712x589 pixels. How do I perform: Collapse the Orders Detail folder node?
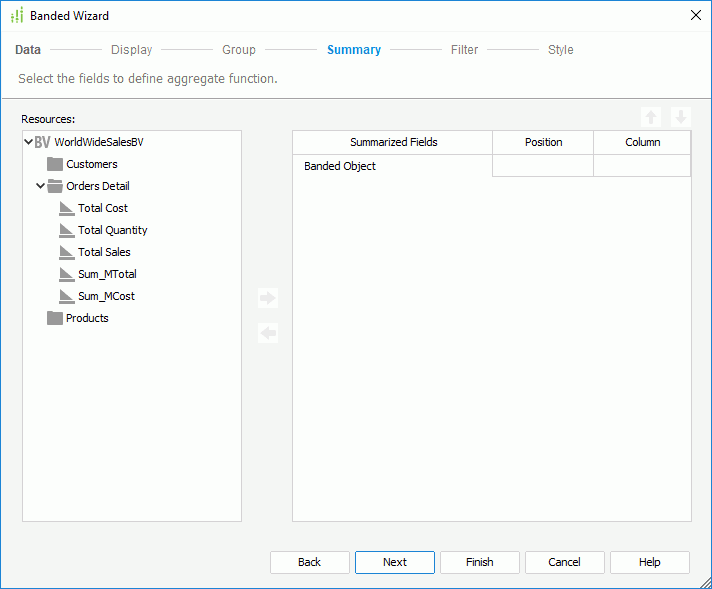tap(40, 186)
